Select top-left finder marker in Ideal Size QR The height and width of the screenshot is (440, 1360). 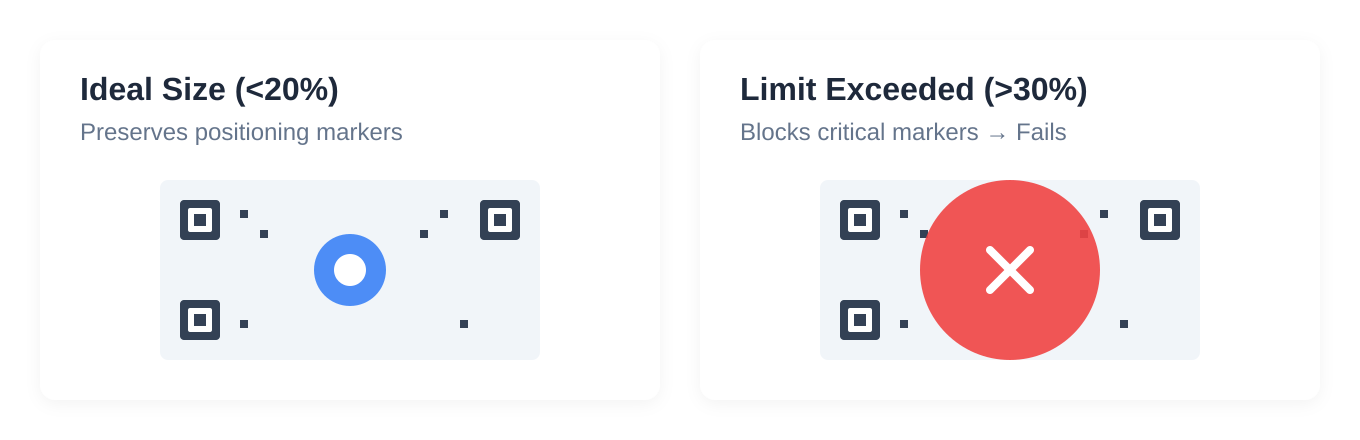[200, 220]
